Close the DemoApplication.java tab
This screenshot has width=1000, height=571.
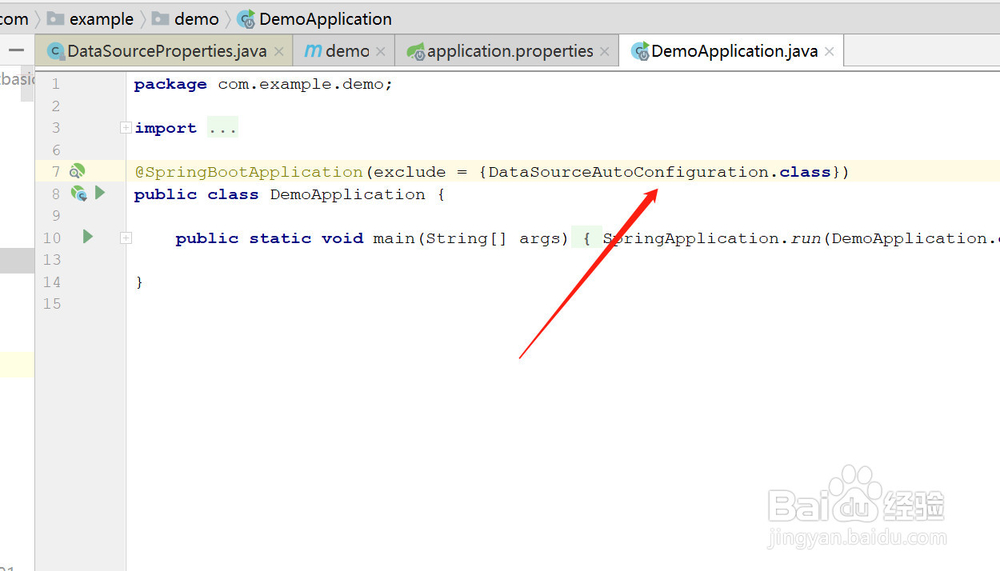[829, 52]
